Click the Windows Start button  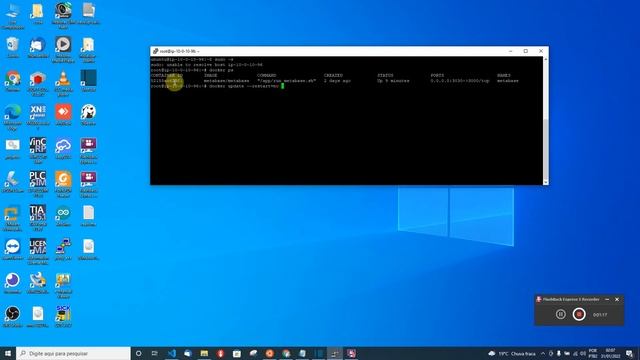8,353
